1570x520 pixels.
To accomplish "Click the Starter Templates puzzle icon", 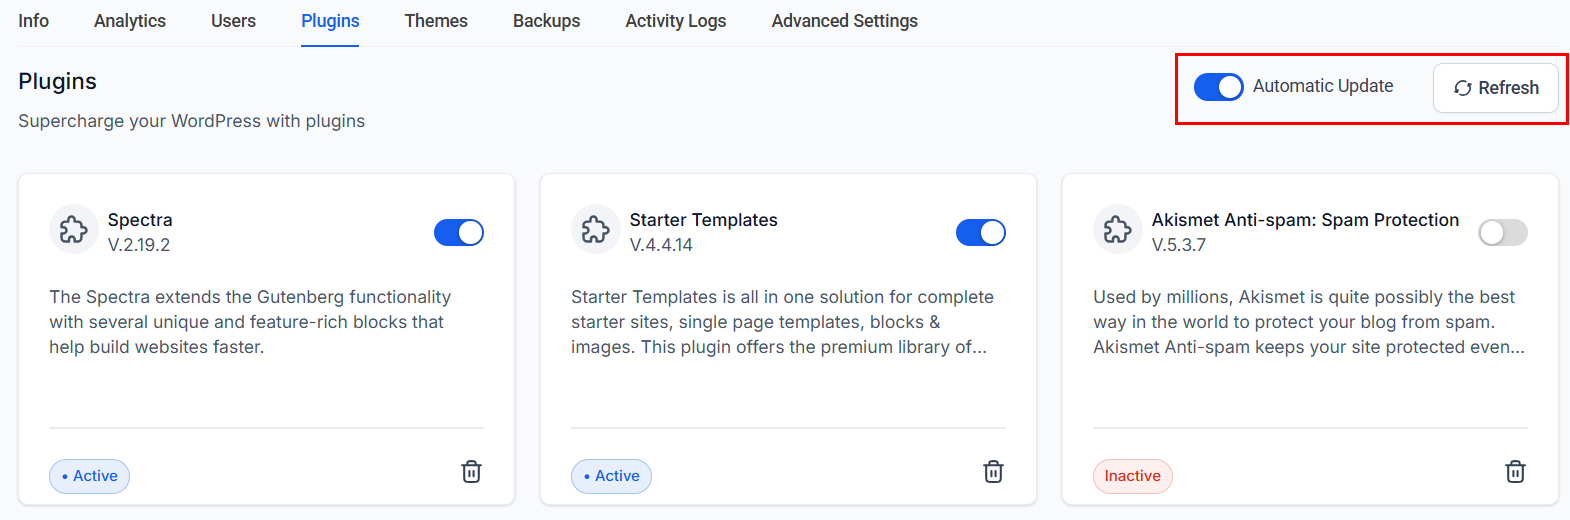I will tap(596, 230).
